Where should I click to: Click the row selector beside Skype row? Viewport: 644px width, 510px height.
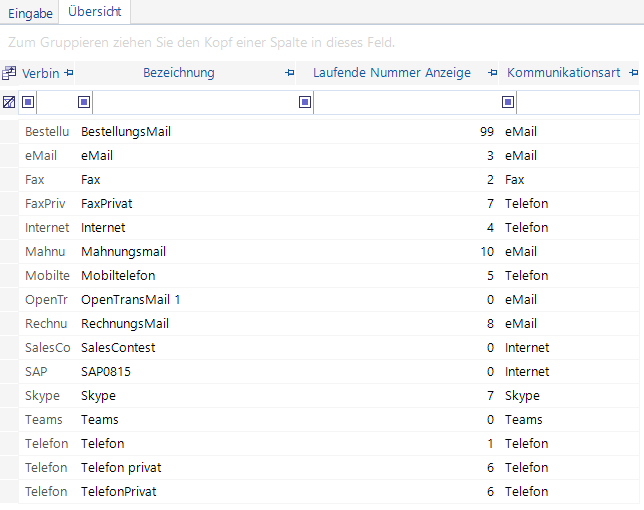click(9, 396)
